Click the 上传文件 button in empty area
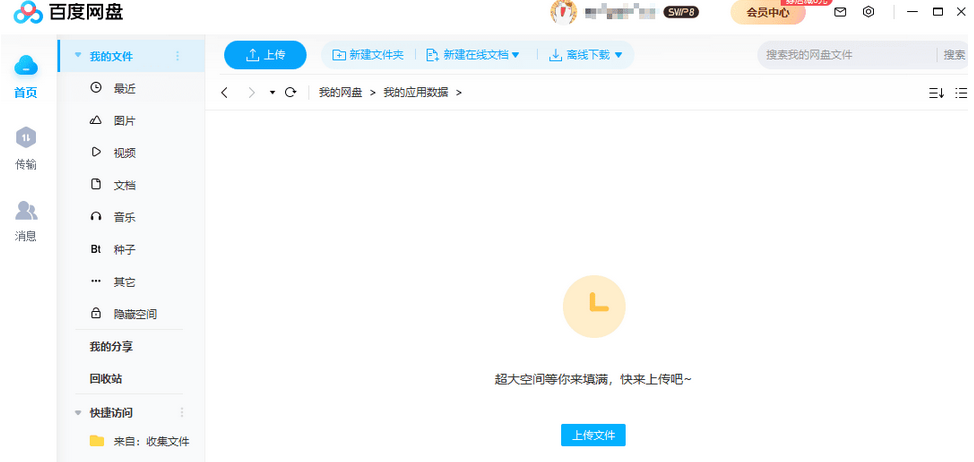The image size is (974, 462). 593,435
